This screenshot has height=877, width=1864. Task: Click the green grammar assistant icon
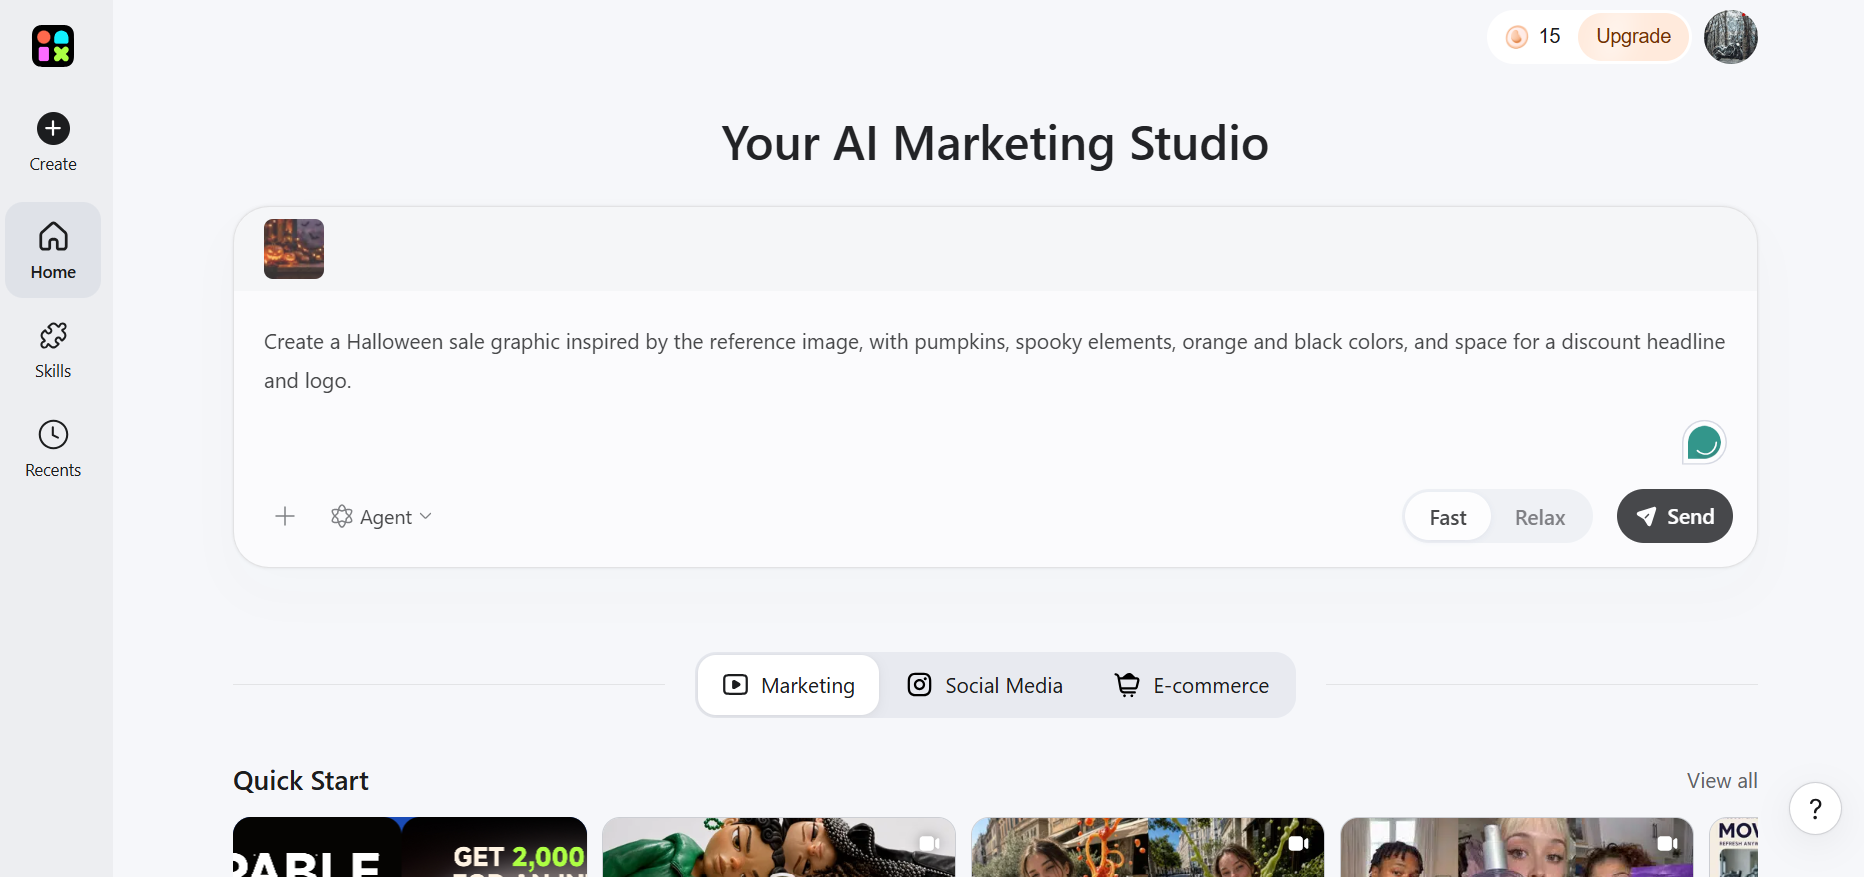pos(1704,442)
